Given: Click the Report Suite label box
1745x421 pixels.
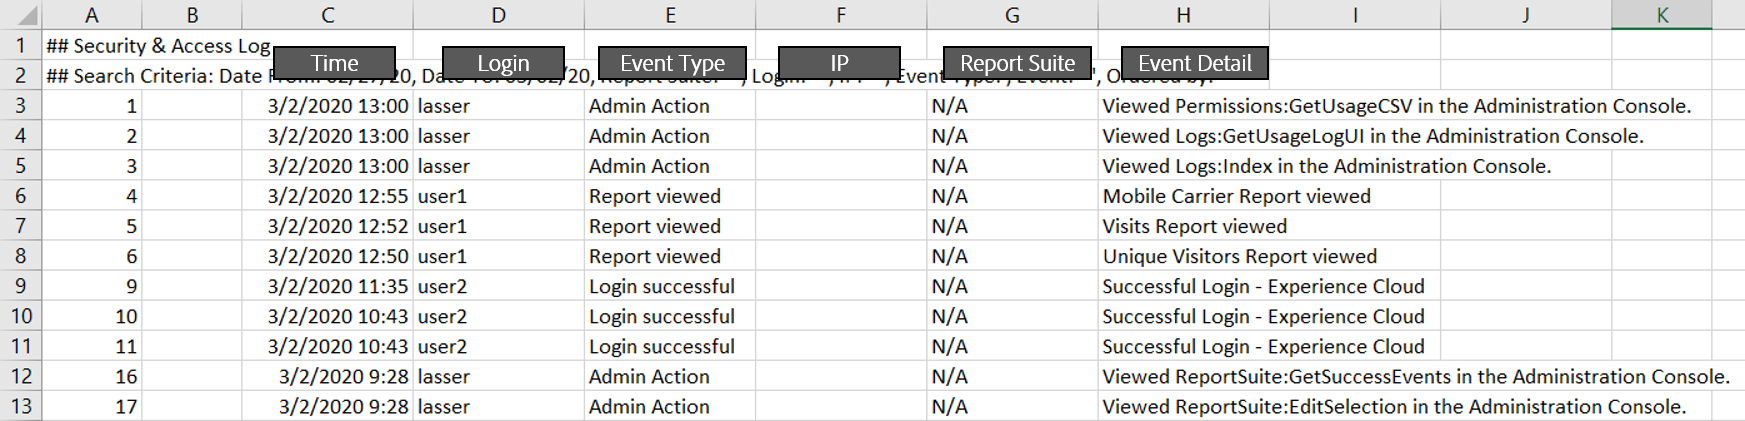Looking at the screenshot, I should (1017, 63).
